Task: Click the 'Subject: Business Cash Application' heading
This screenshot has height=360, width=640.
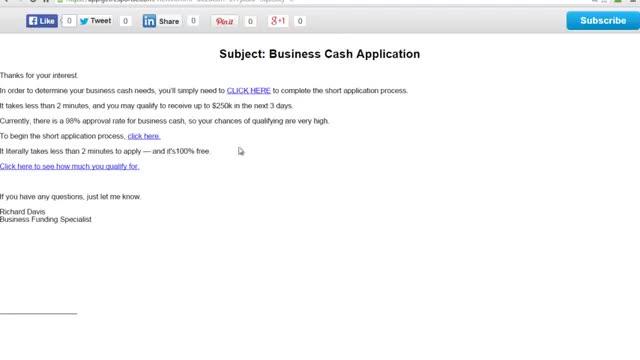Action: click(320, 54)
